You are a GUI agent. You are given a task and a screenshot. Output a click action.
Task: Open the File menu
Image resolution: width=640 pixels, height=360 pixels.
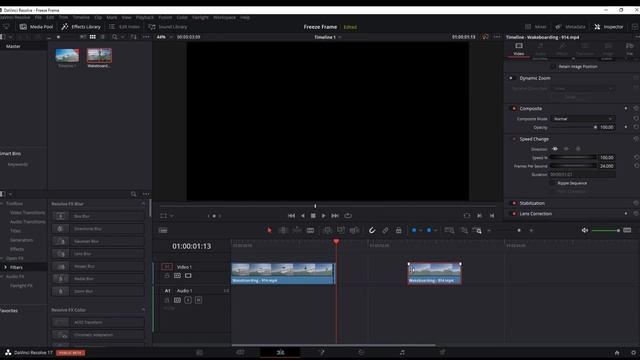[38, 18]
